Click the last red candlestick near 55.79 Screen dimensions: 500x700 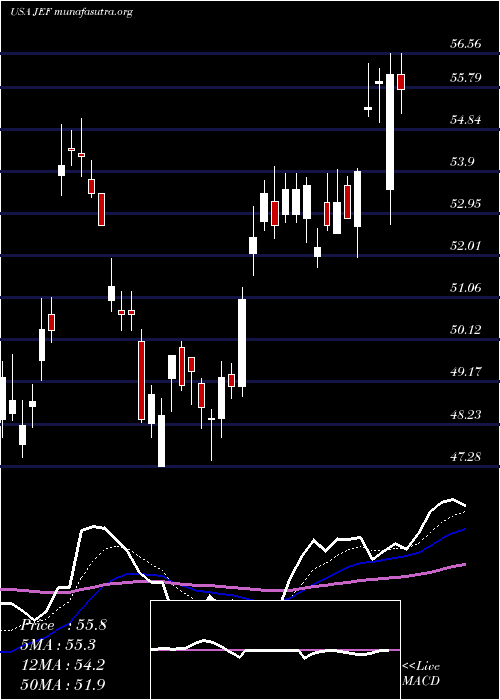(x=401, y=82)
